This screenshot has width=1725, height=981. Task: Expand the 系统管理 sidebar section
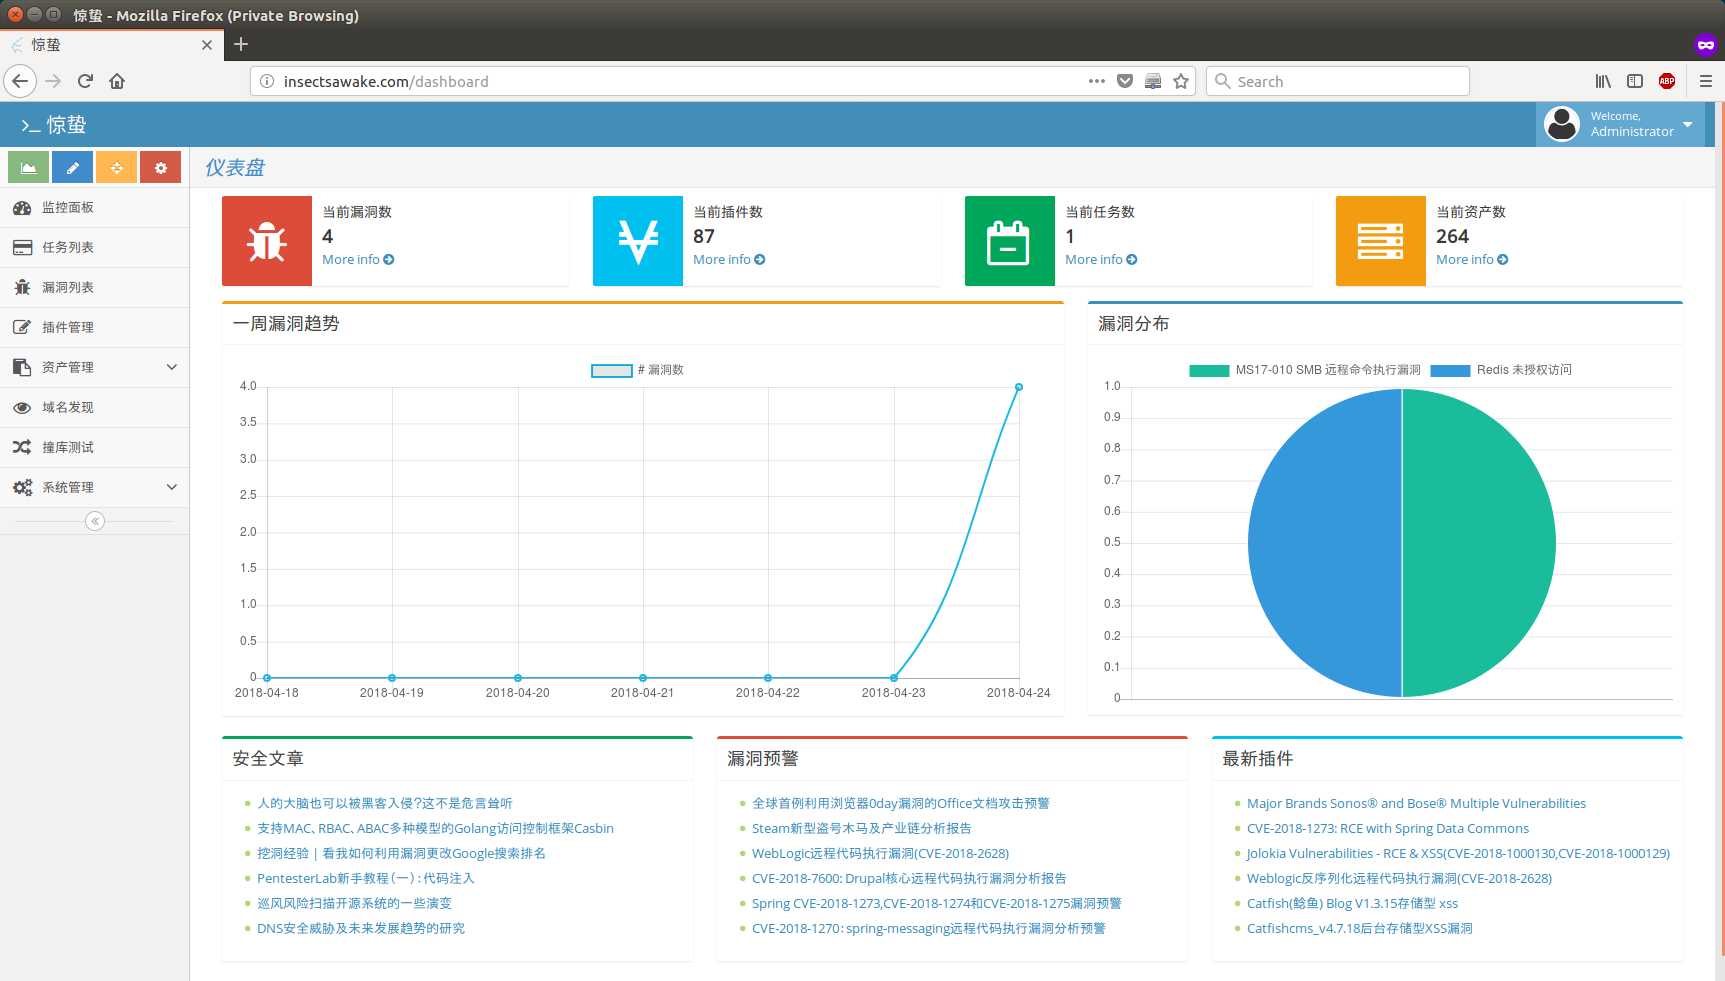click(95, 487)
